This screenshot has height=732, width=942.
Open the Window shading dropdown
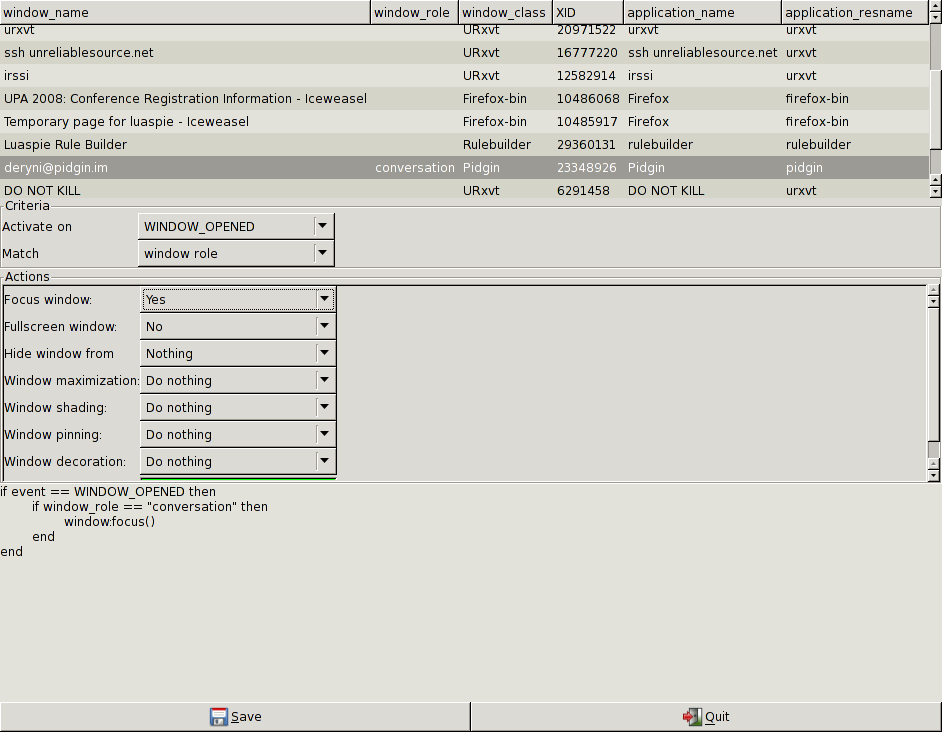[238, 407]
